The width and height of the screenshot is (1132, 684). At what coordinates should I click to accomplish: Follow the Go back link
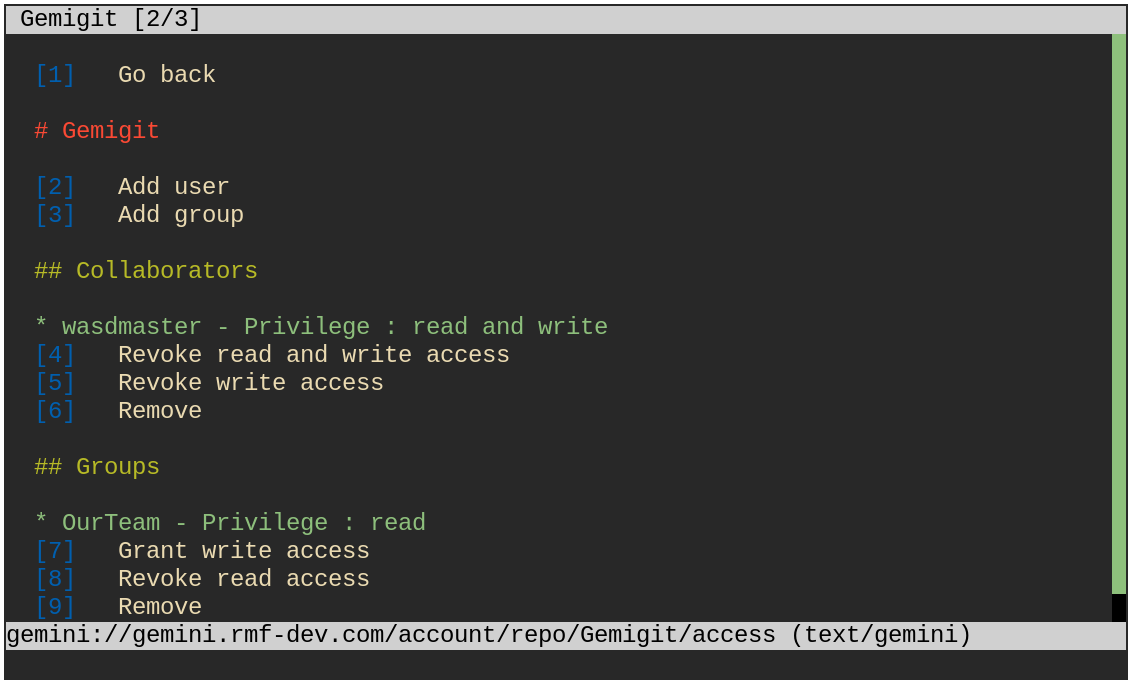[167, 74]
